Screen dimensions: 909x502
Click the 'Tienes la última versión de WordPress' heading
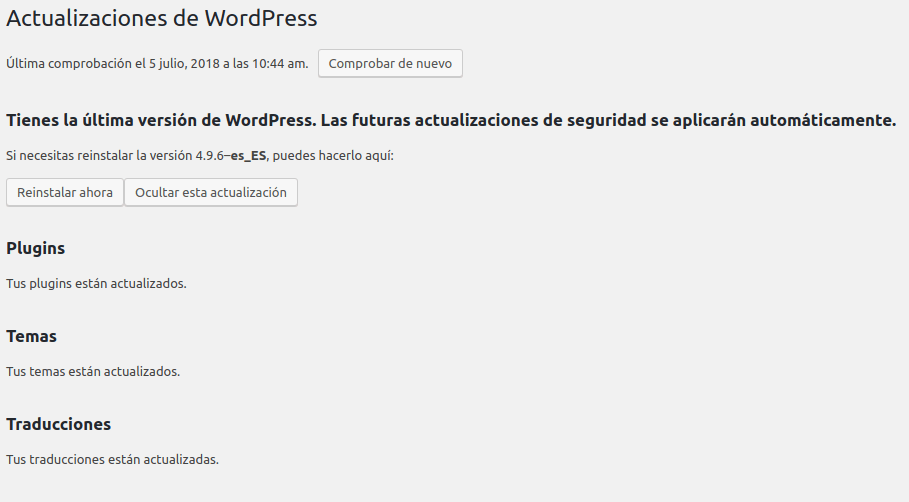(451, 120)
